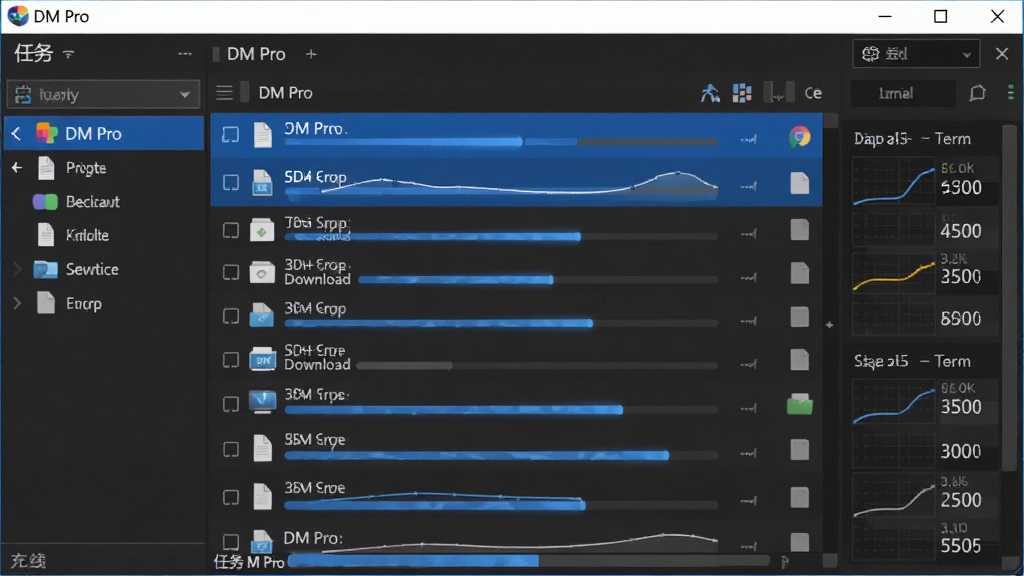The width and height of the screenshot is (1024, 576).
Task: Click the chart toolbar icon near Ce
Action: pos(778,93)
